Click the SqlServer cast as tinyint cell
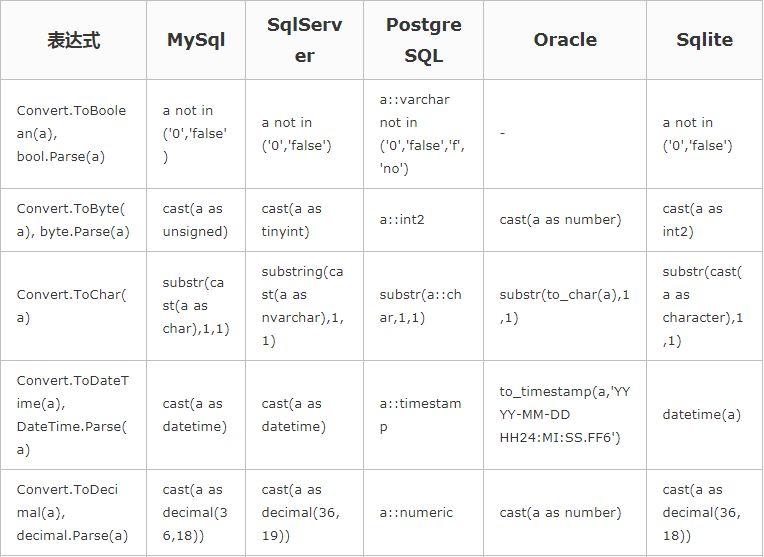The height and width of the screenshot is (557, 764). point(305,220)
